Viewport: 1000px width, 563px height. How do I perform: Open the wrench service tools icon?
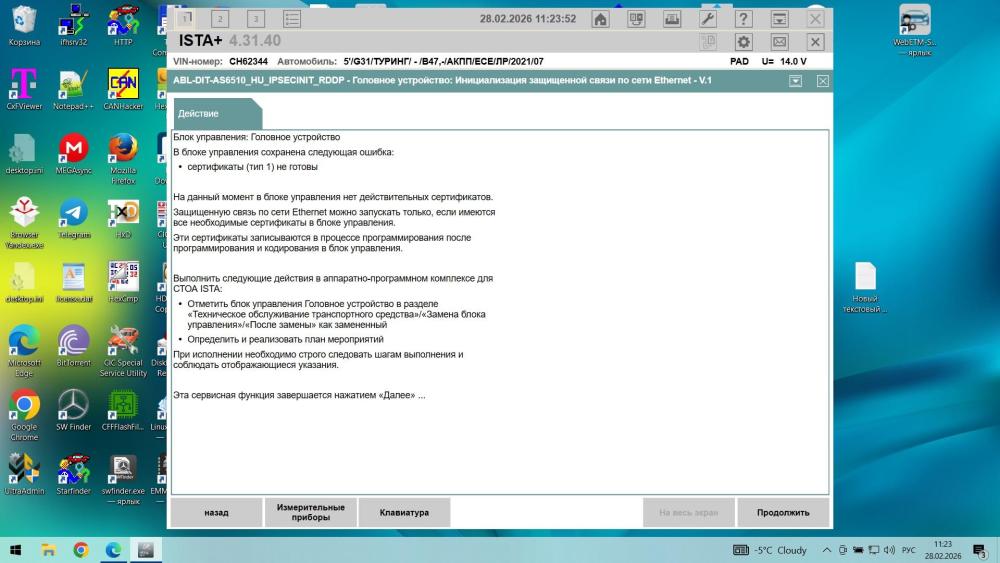pos(707,19)
